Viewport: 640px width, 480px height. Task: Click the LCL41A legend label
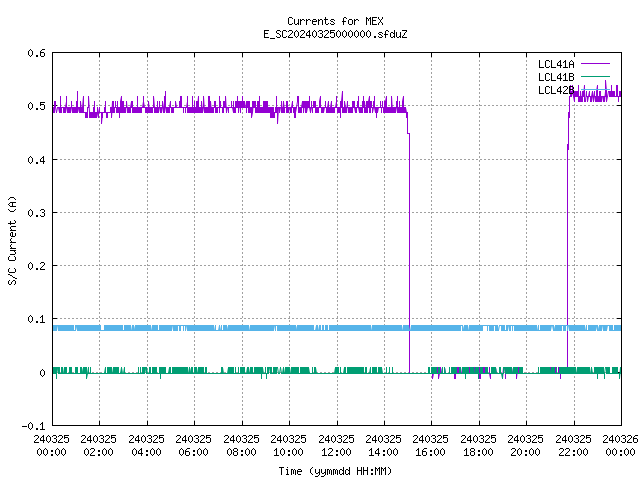556,64
